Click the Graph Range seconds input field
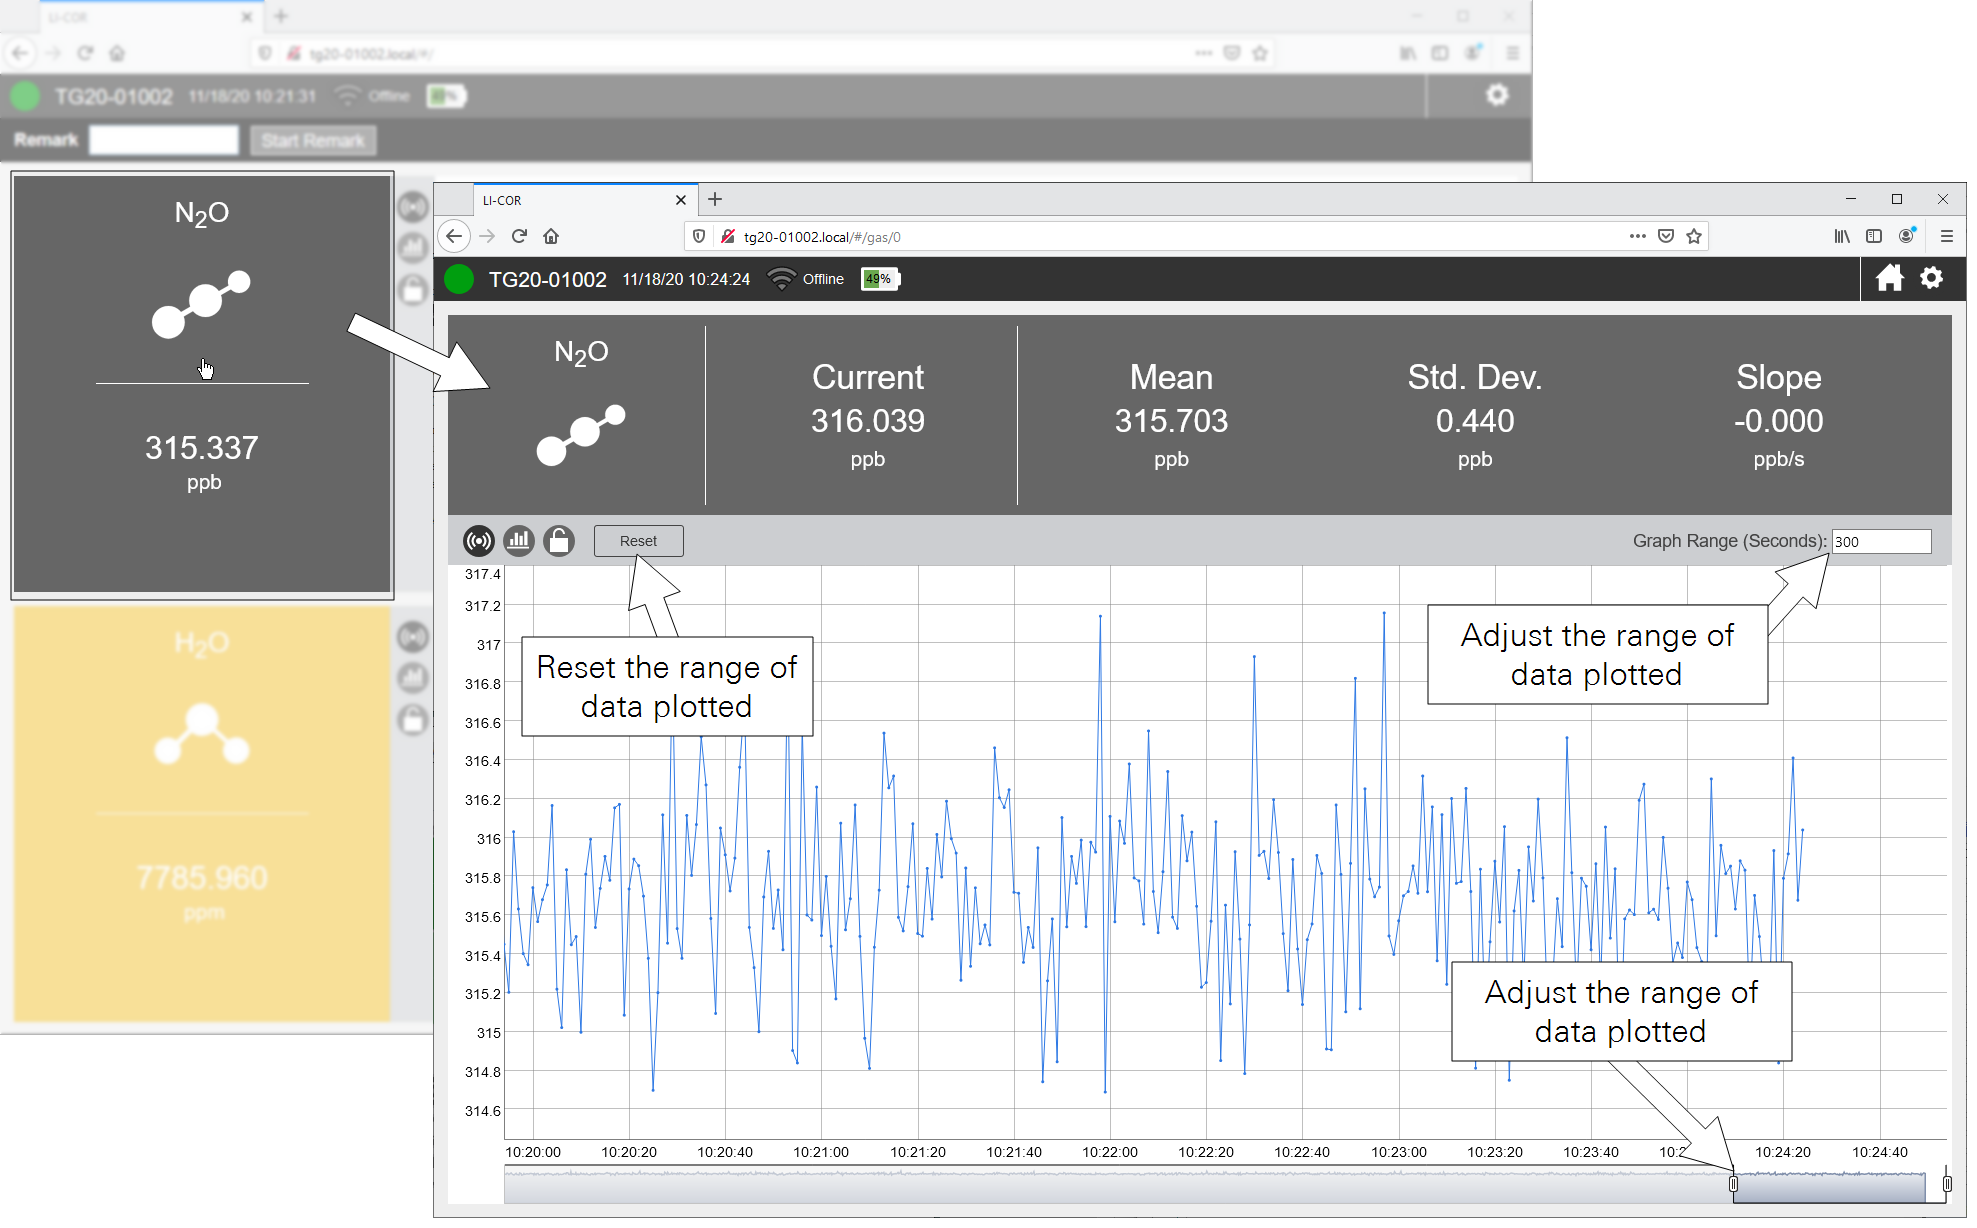 click(1881, 541)
